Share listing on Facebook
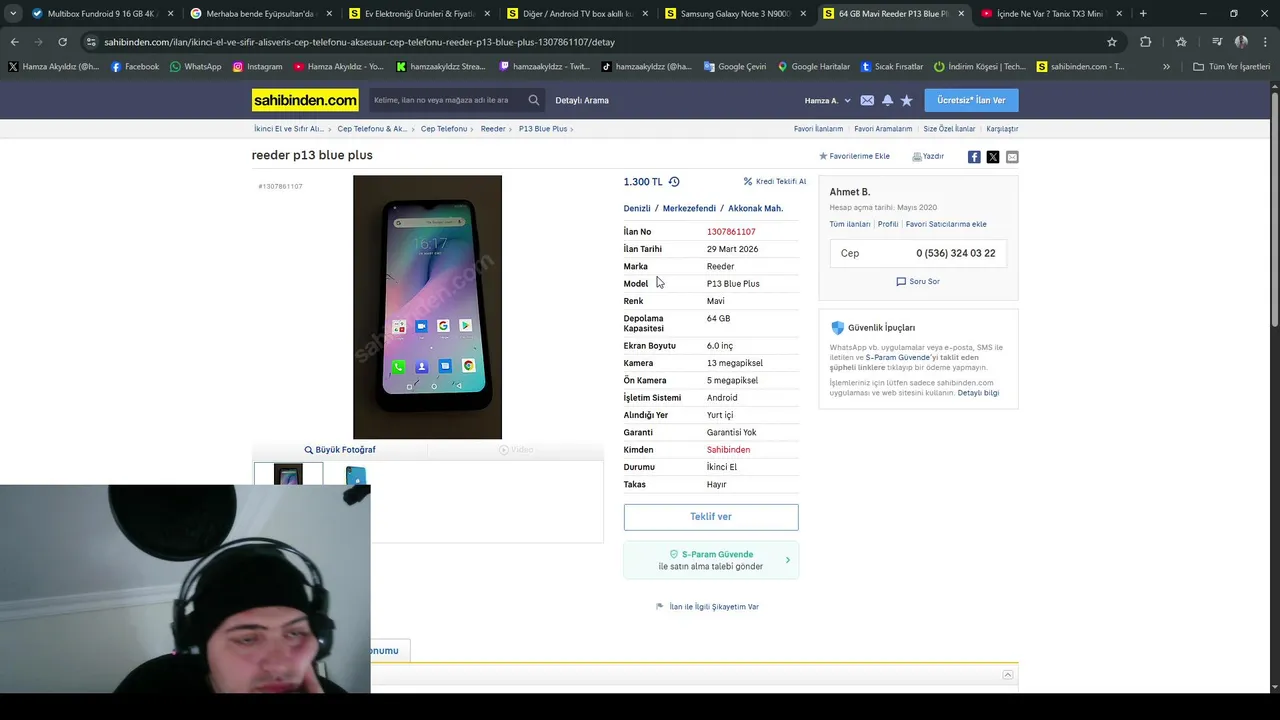 [x=974, y=157]
